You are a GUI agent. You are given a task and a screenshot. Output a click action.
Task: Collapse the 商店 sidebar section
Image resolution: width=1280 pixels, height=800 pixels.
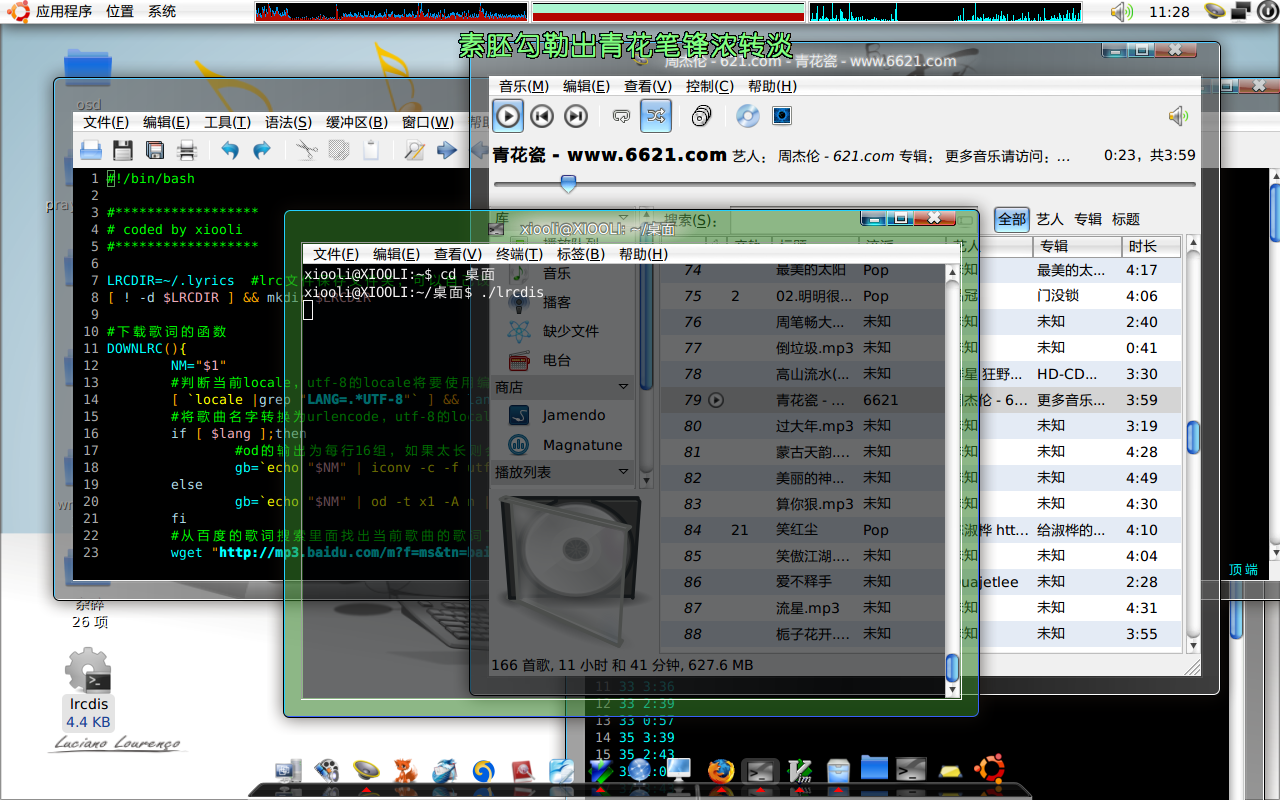pyautogui.click(x=623, y=387)
